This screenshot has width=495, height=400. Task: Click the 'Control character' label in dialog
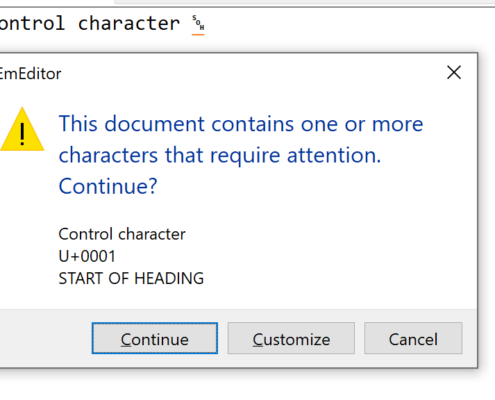[x=122, y=234]
